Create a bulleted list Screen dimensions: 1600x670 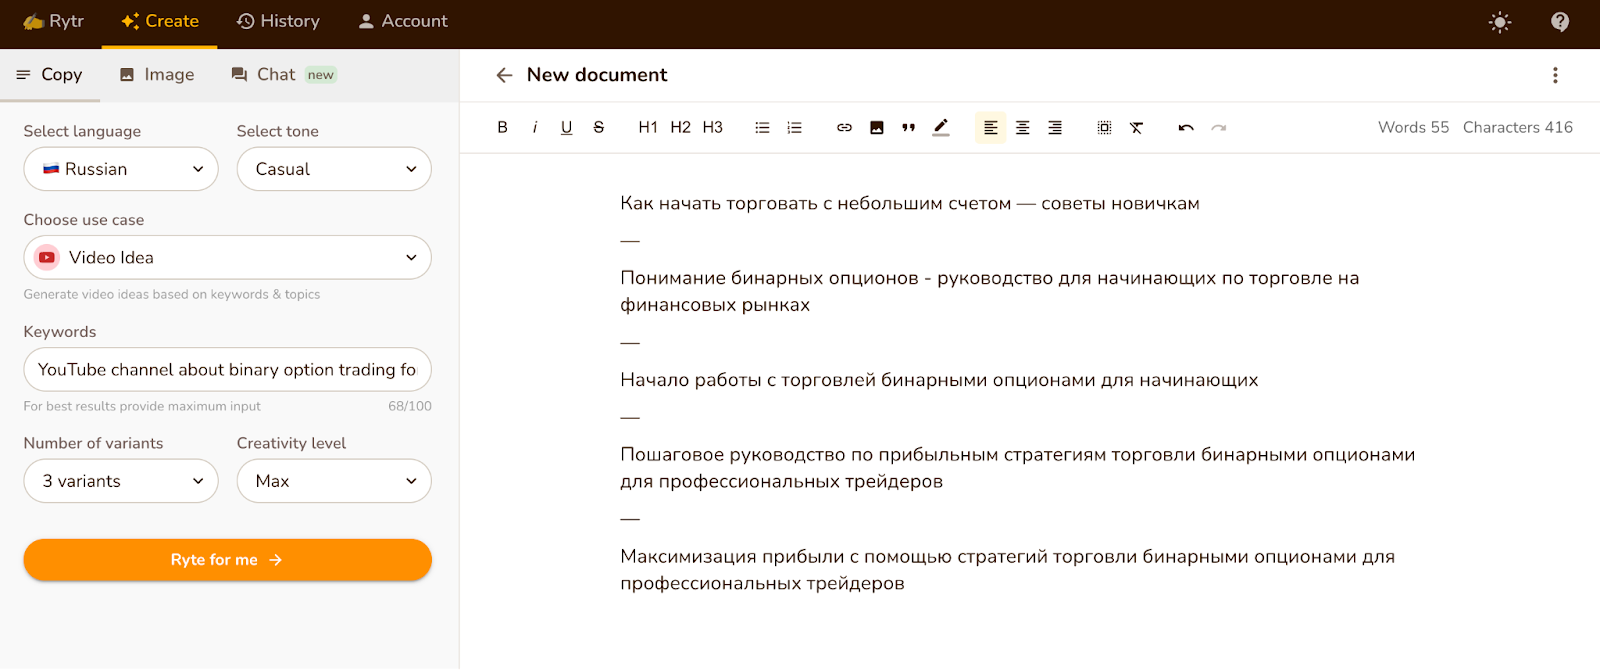762,127
